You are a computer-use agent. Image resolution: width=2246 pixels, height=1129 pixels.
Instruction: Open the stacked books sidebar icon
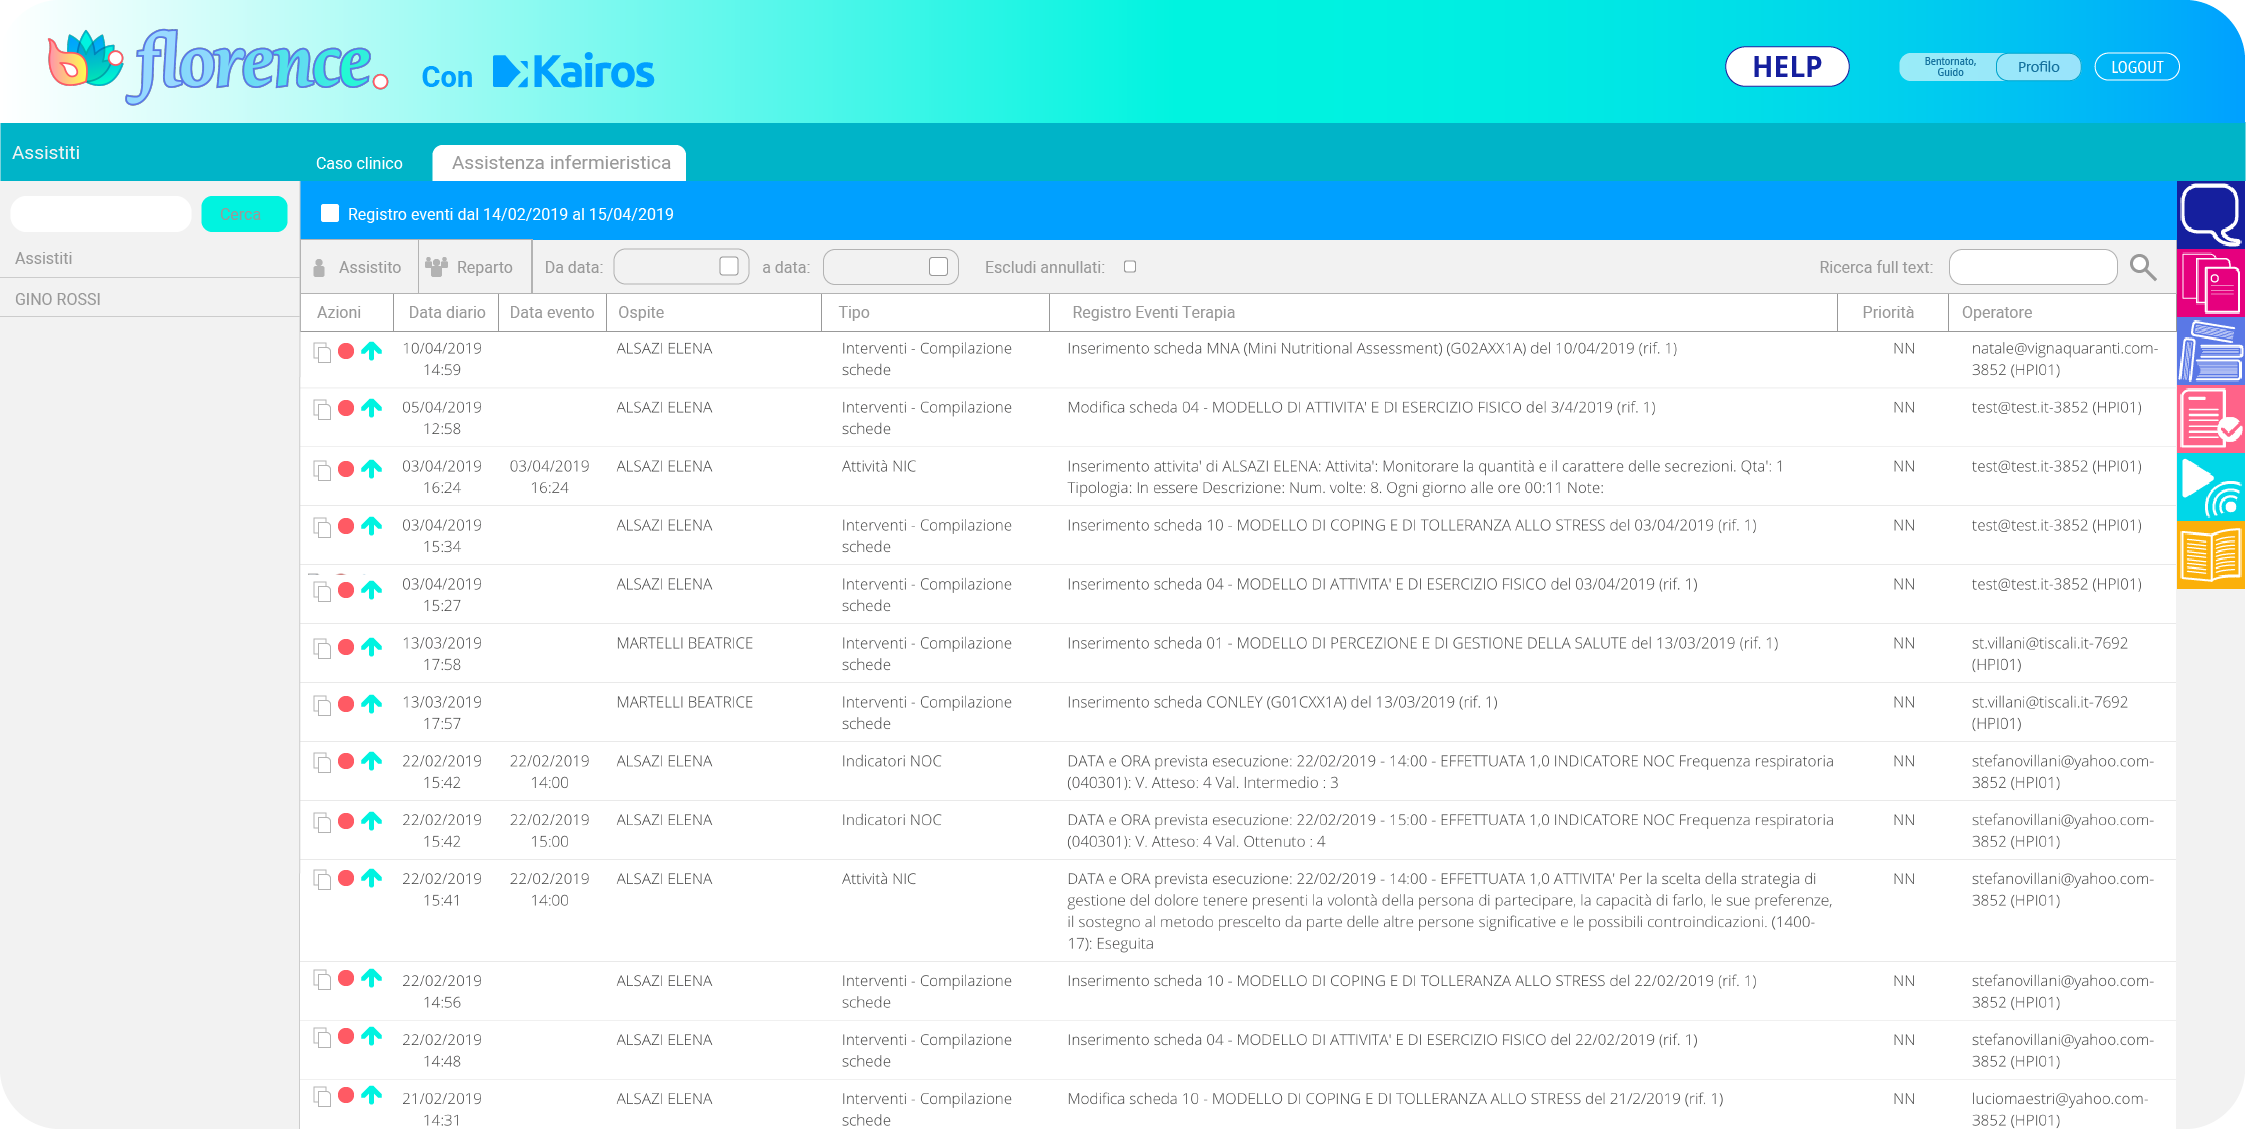[x=2210, y=351]
